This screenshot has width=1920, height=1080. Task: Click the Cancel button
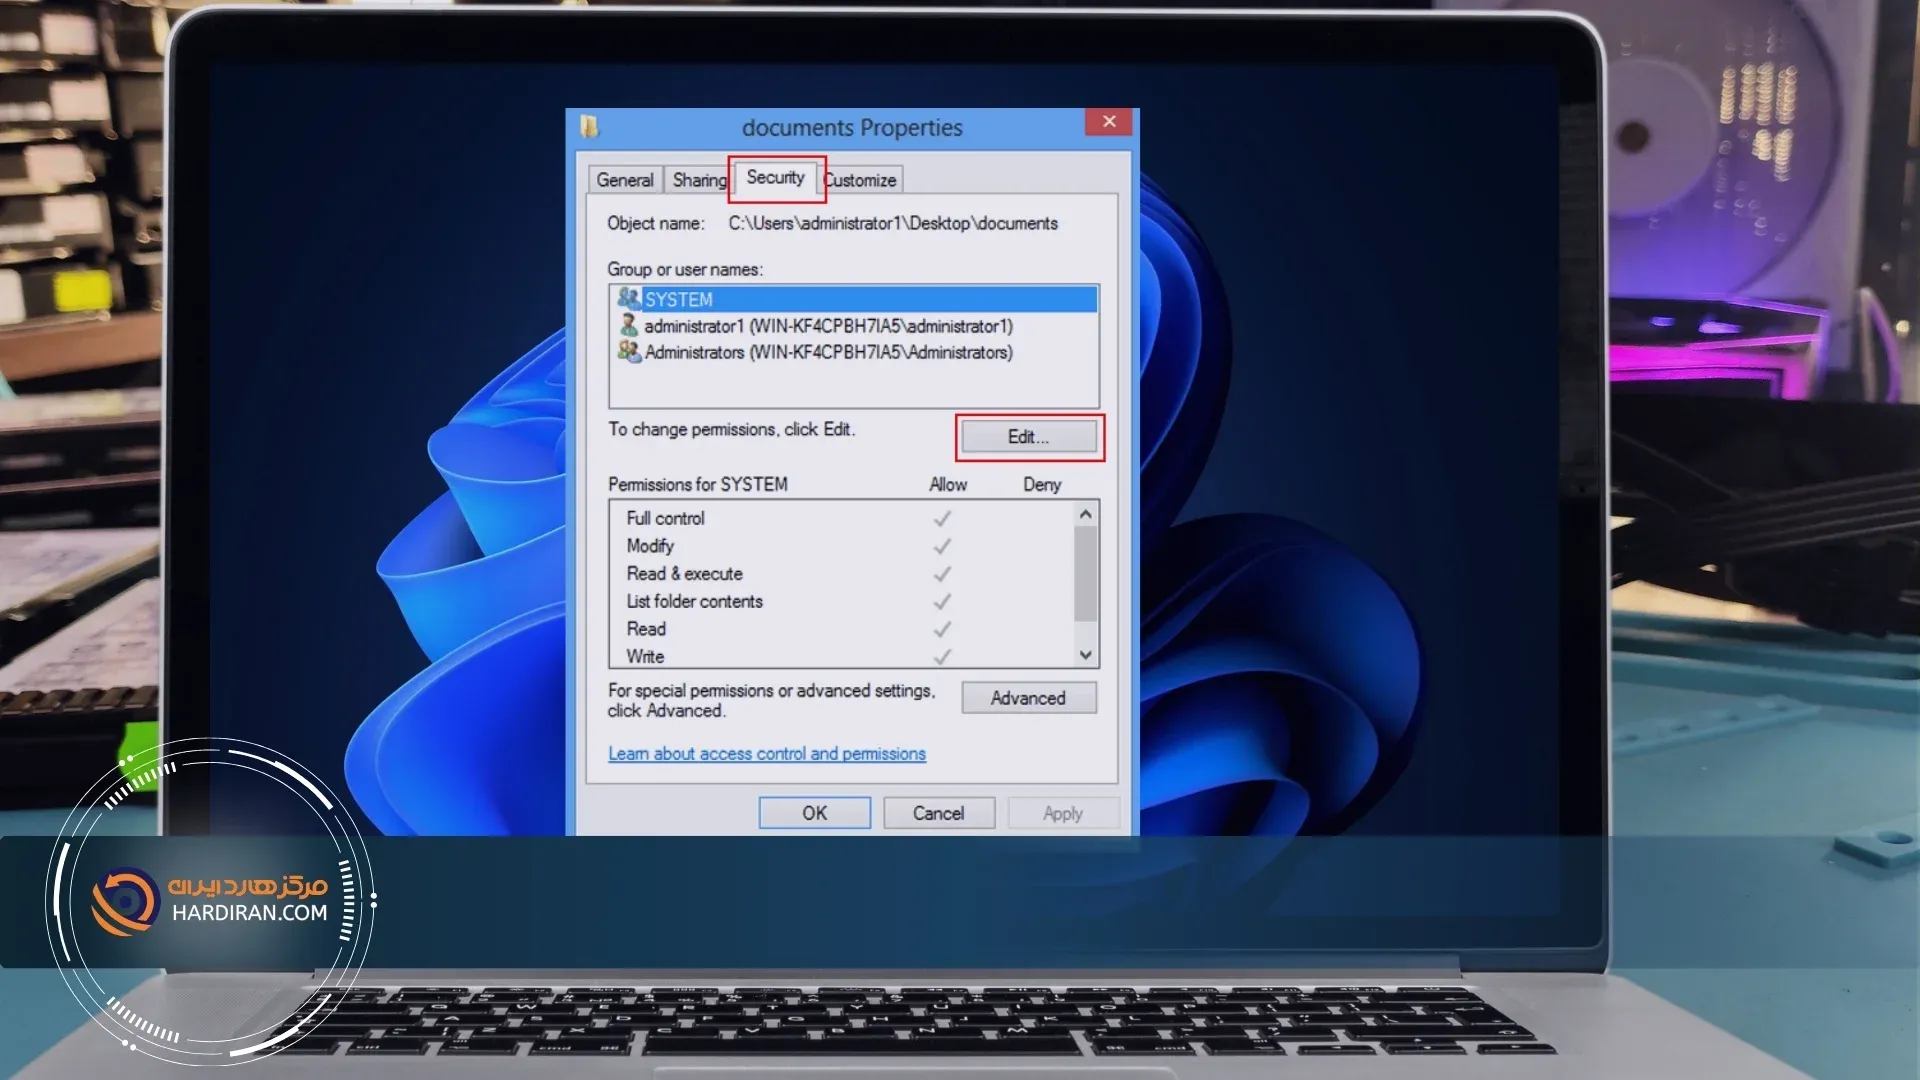point(938,812)
